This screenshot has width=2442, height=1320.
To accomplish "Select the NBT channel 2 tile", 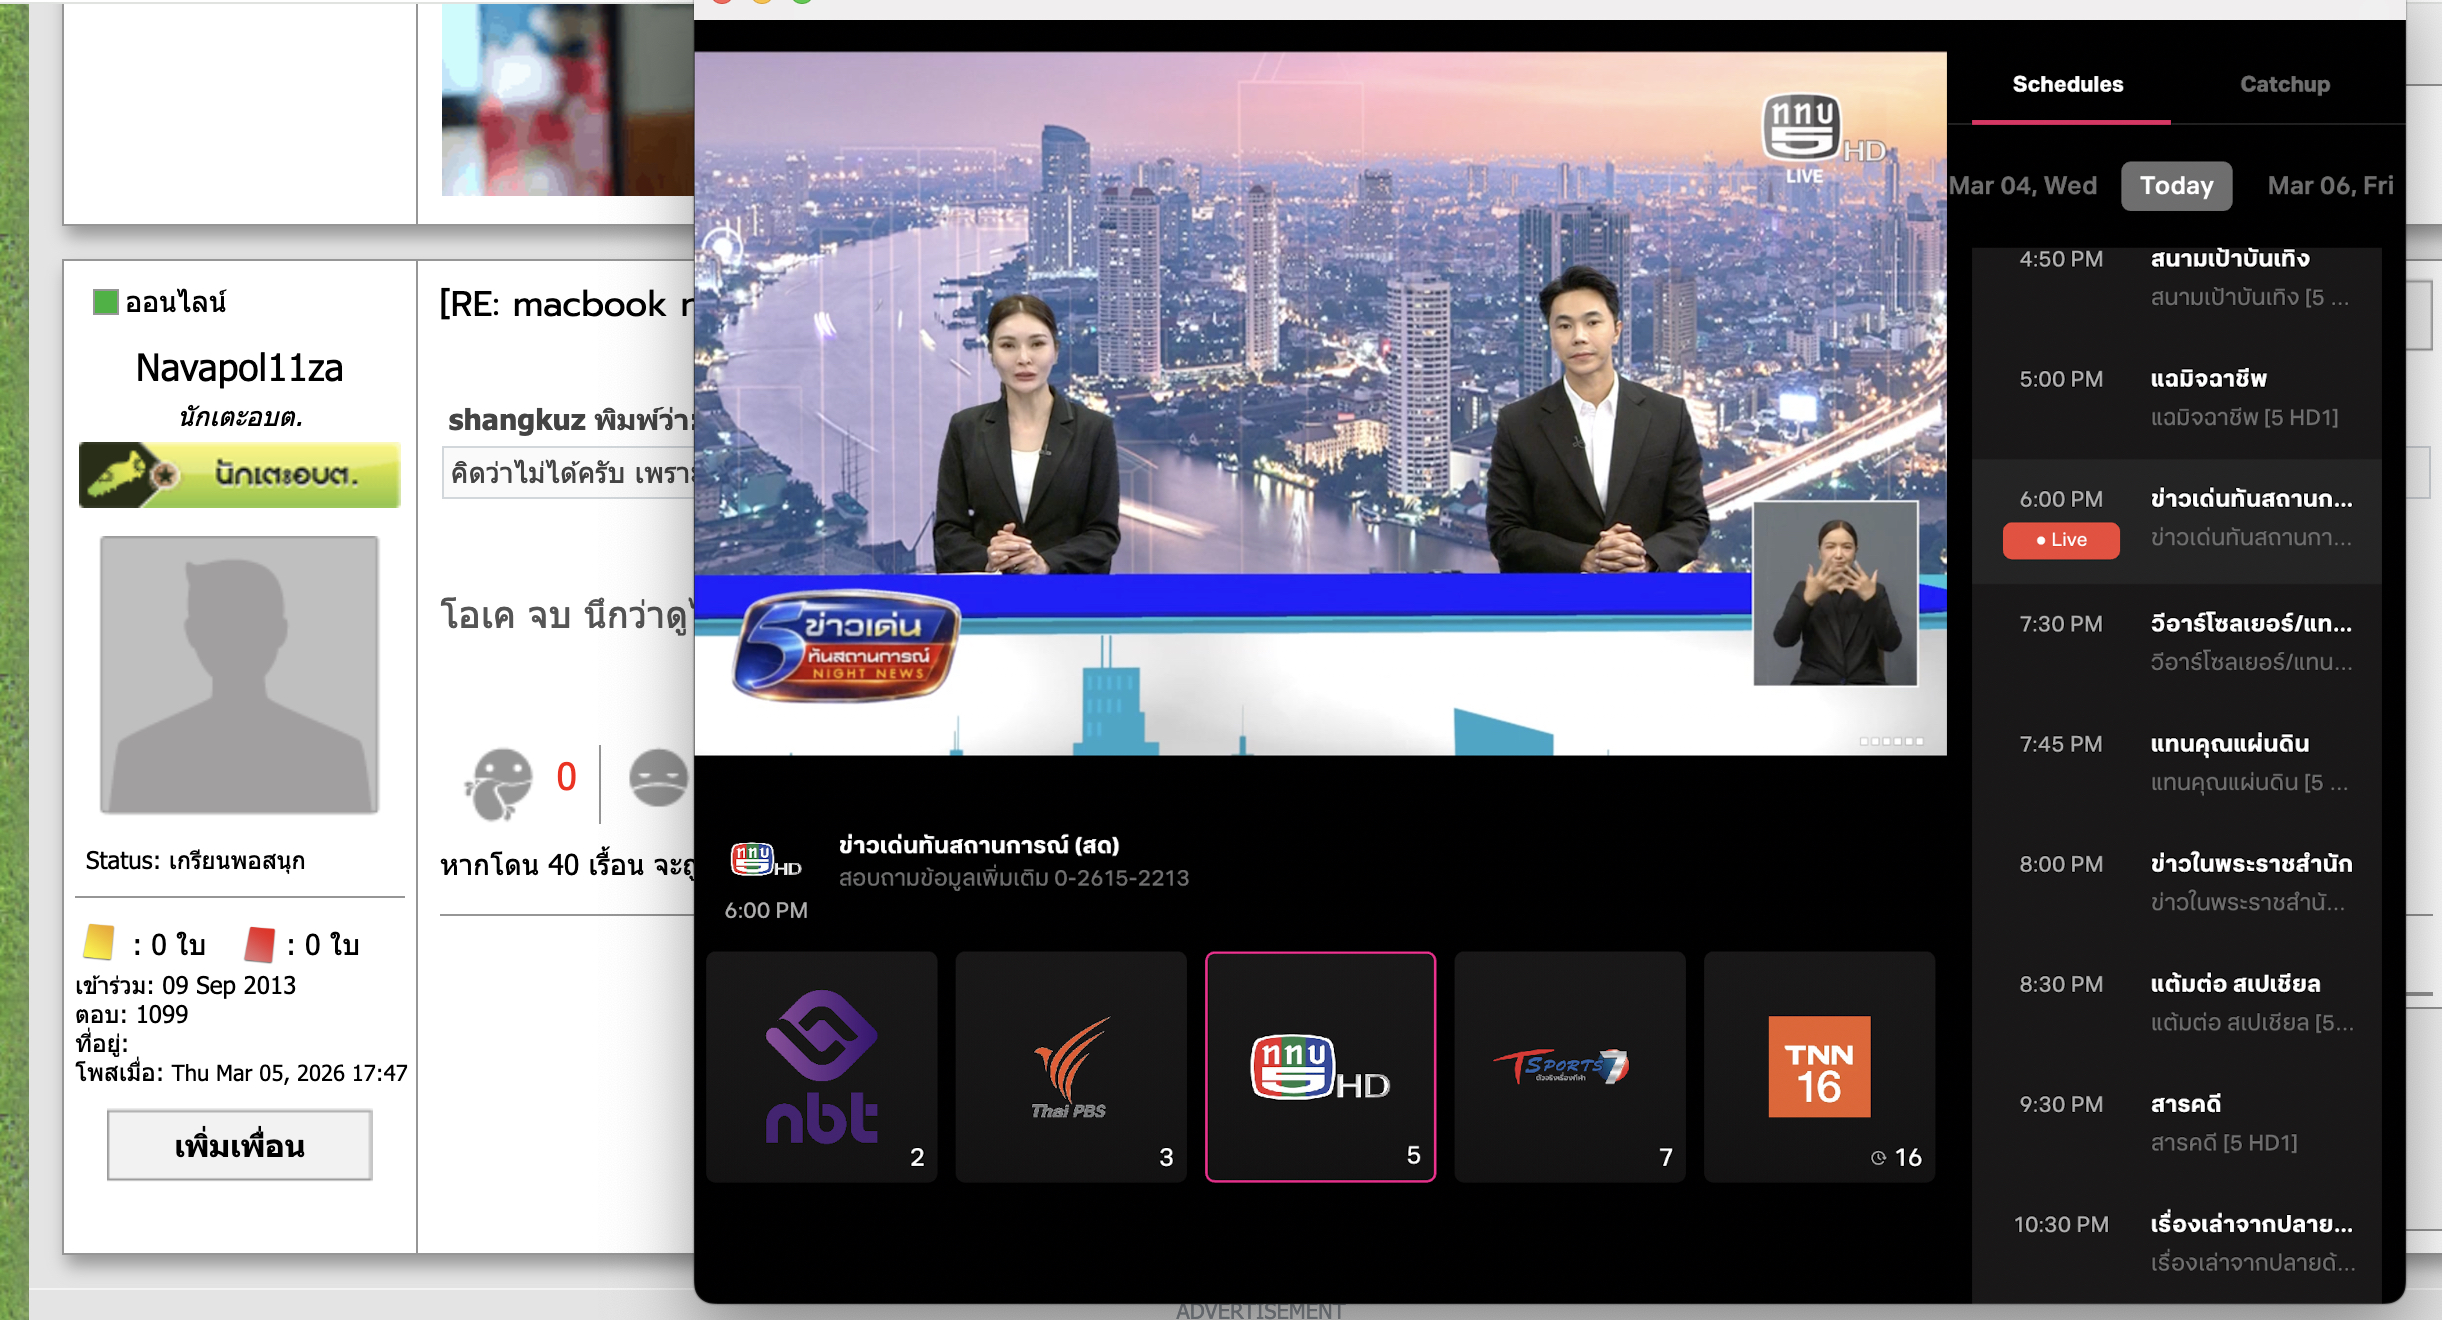I will tap(821, 1066).
